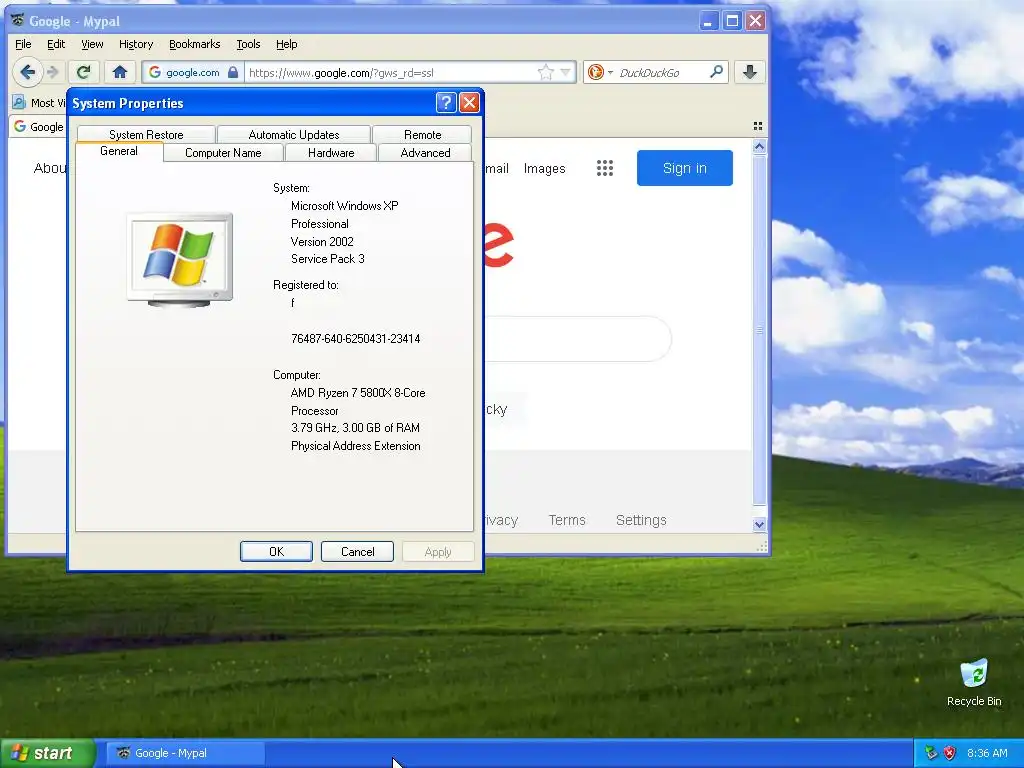
Task: Click OK in System Properties
Action: 276,552
